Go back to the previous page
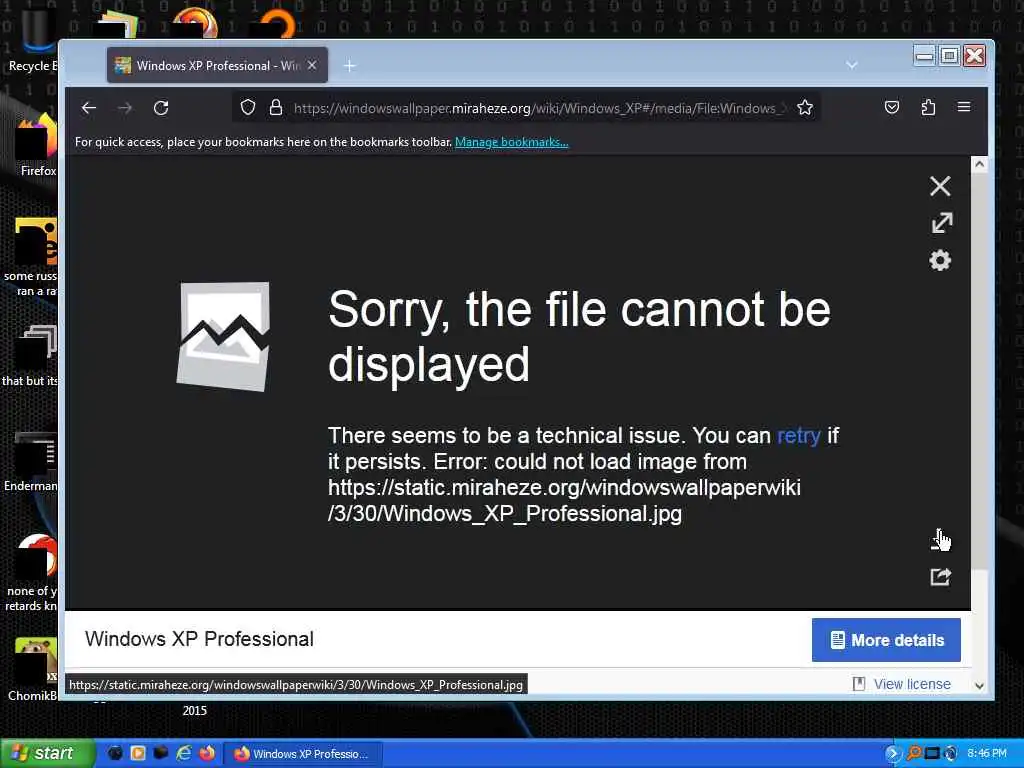Viewport: 1024px width, 768px height. [89, 108]
